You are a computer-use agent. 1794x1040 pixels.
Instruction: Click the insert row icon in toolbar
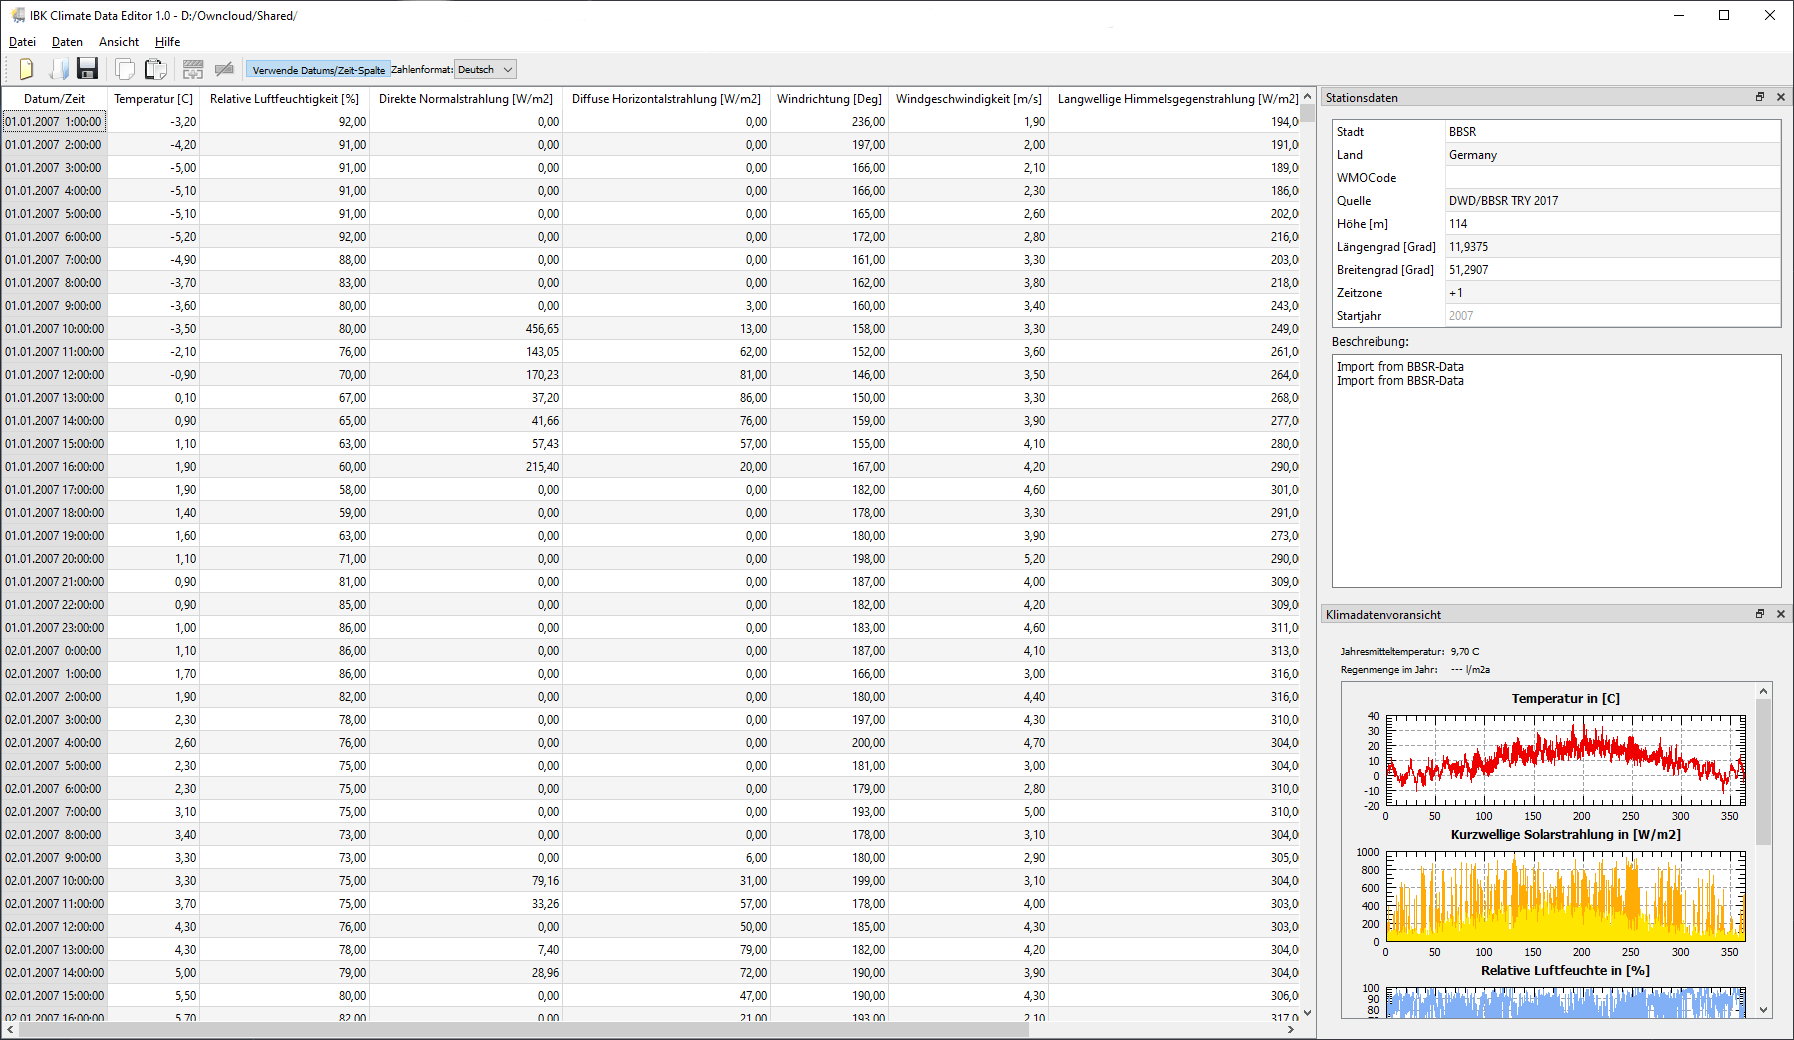coord(193,69)
